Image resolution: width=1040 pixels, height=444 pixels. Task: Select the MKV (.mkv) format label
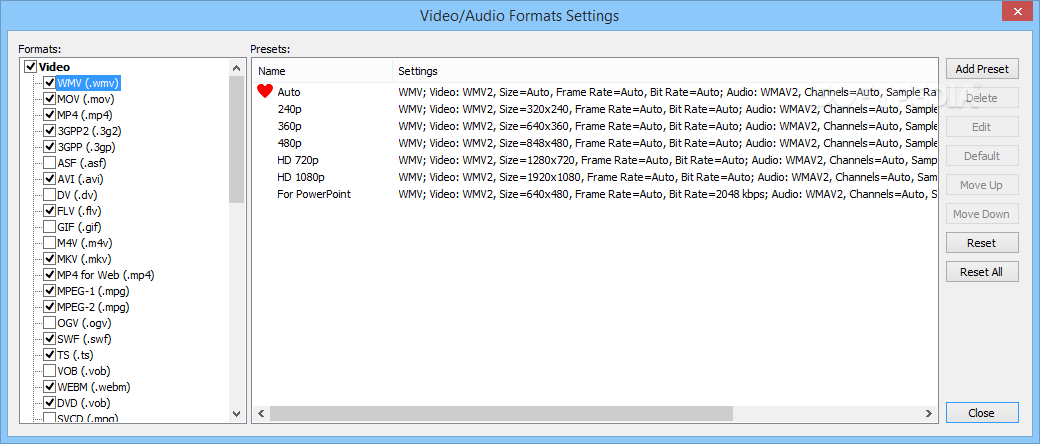[x=84, y=259]
